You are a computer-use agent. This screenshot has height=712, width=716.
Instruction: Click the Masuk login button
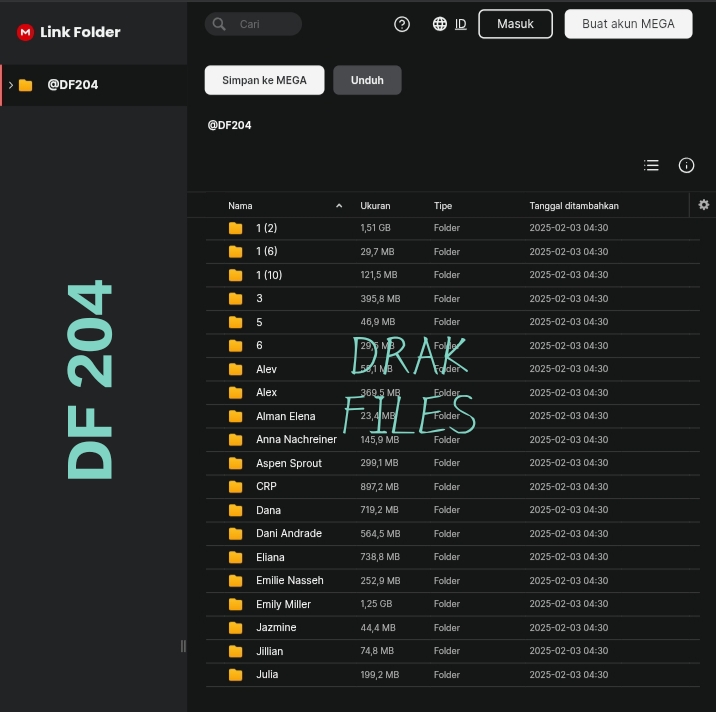[x=515, y=24]
